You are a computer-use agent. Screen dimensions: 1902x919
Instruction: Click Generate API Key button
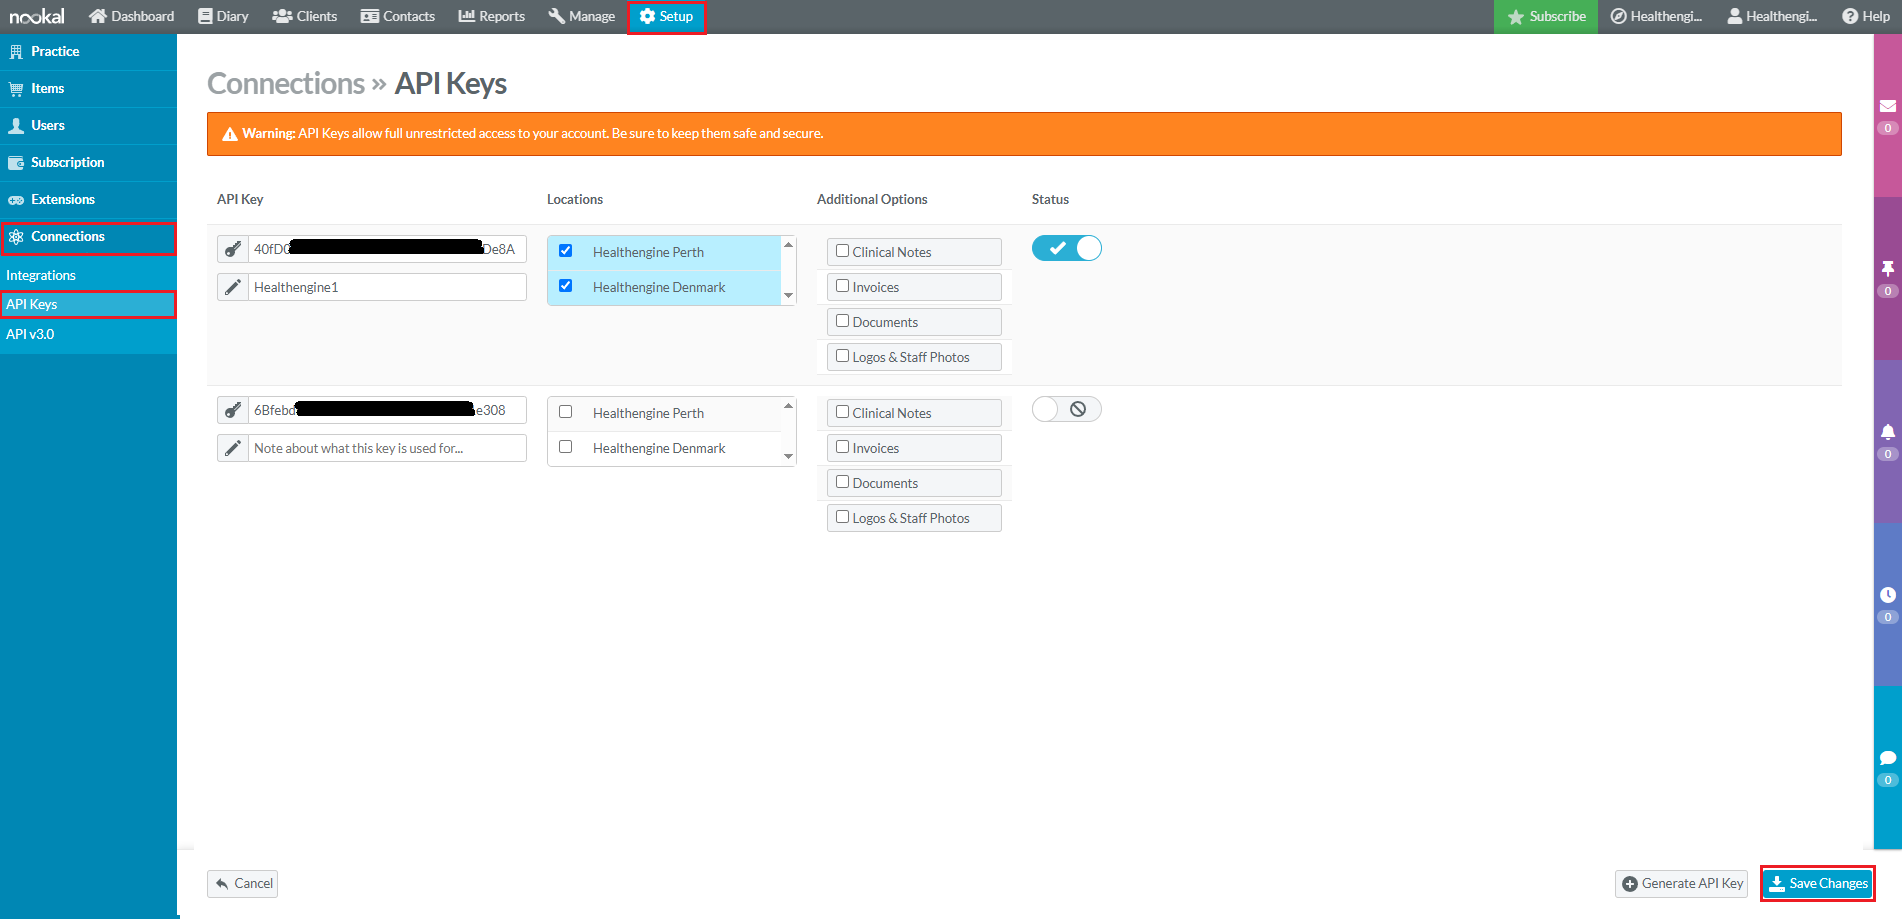tap(1682, 883)
